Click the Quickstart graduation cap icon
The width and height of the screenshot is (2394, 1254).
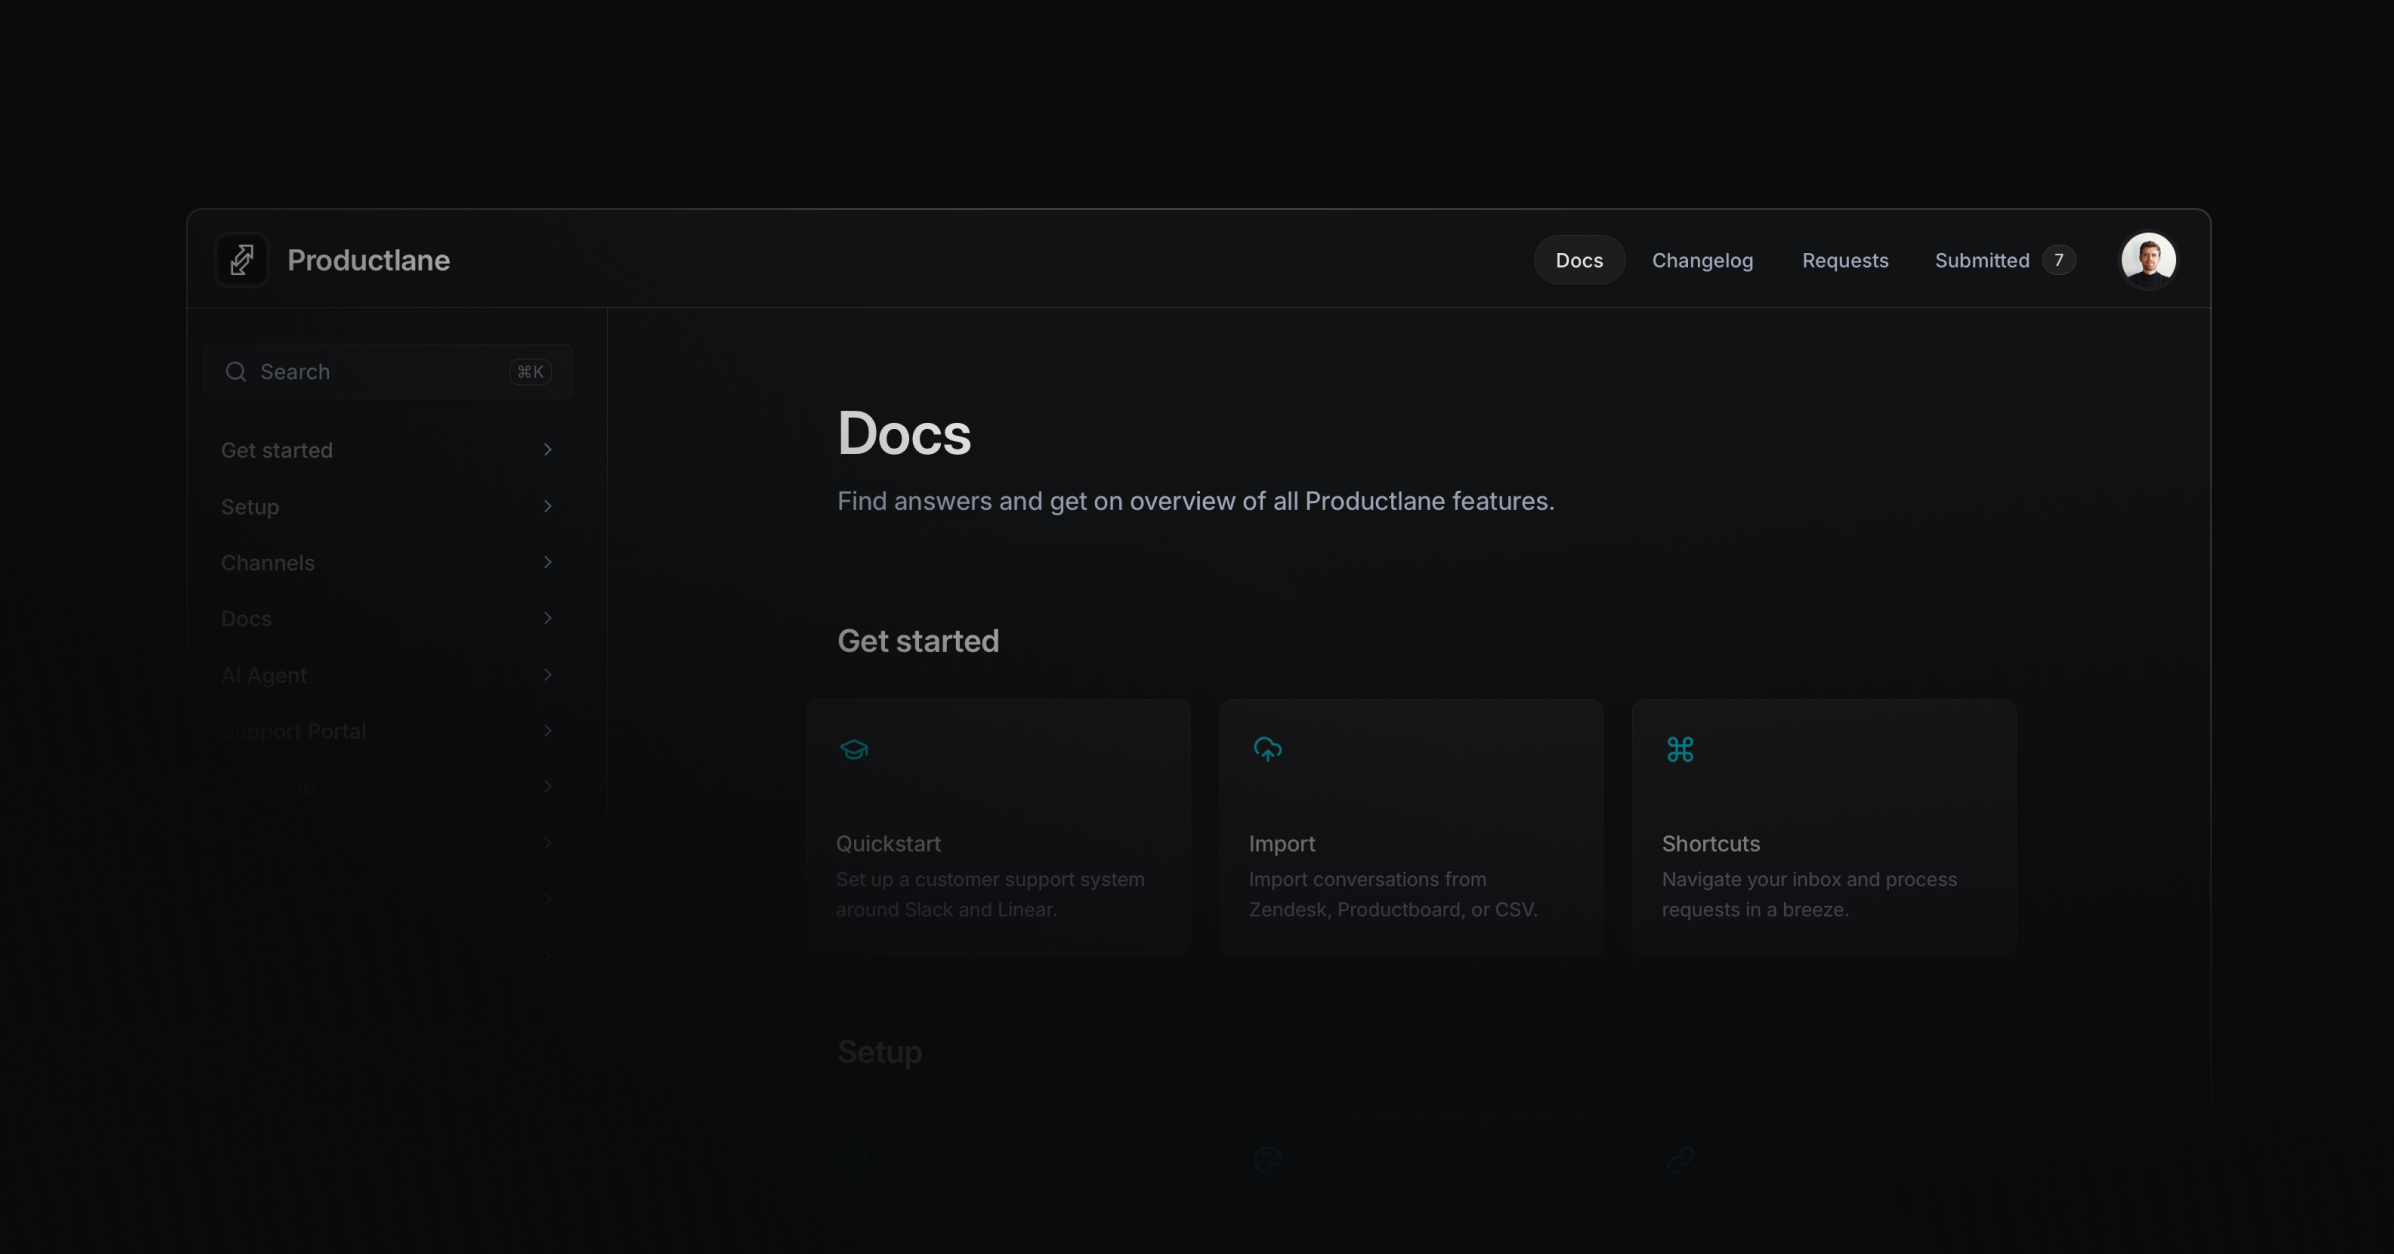(854, 749)
